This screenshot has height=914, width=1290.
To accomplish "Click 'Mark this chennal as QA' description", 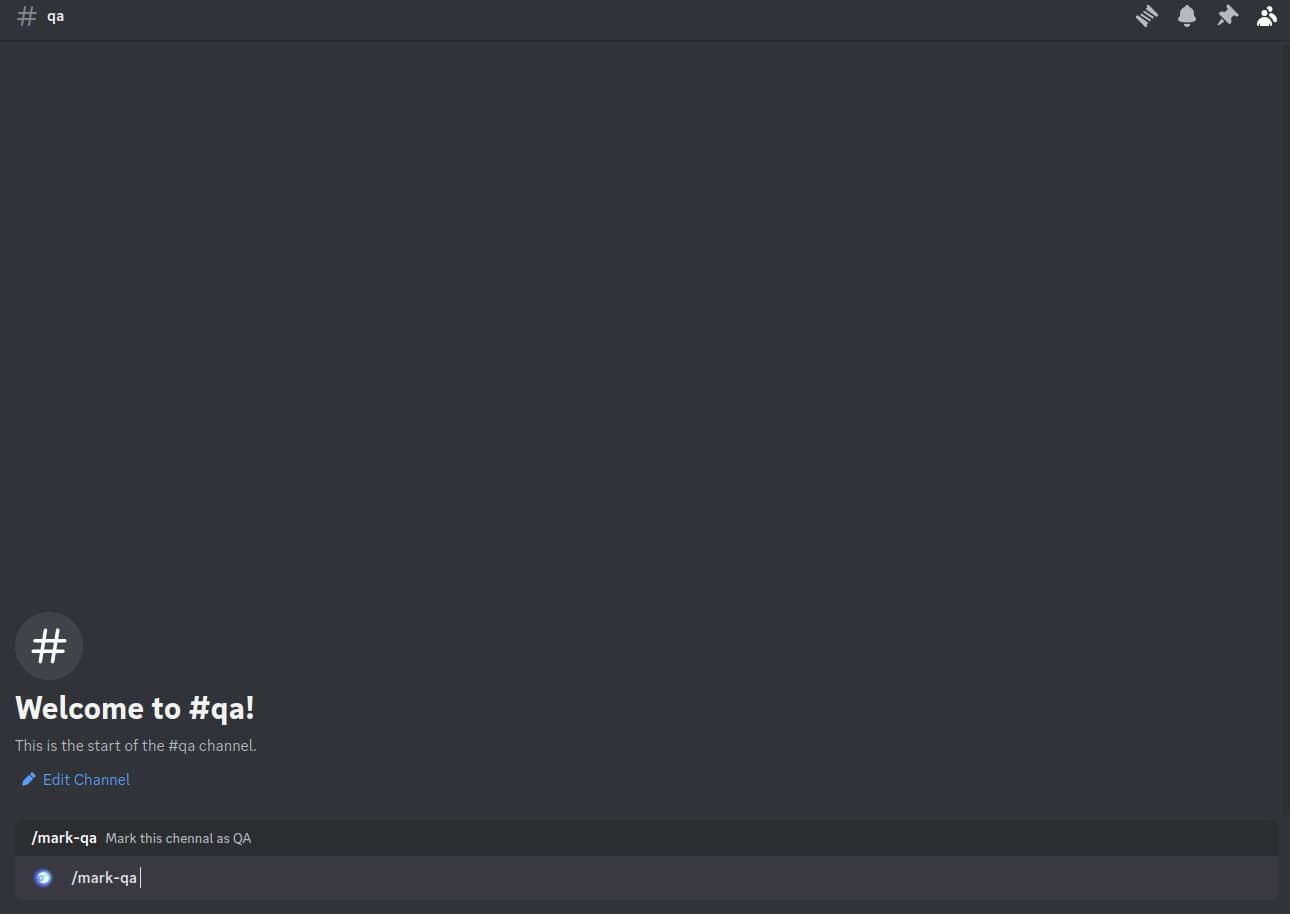I will 178,838.
